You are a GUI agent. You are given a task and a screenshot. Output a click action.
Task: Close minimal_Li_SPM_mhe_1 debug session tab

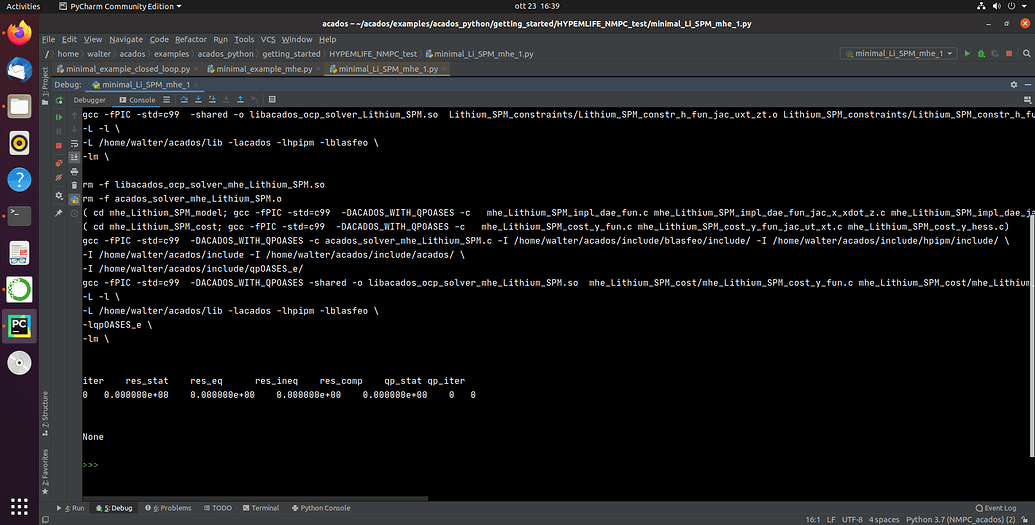point(196,85)
